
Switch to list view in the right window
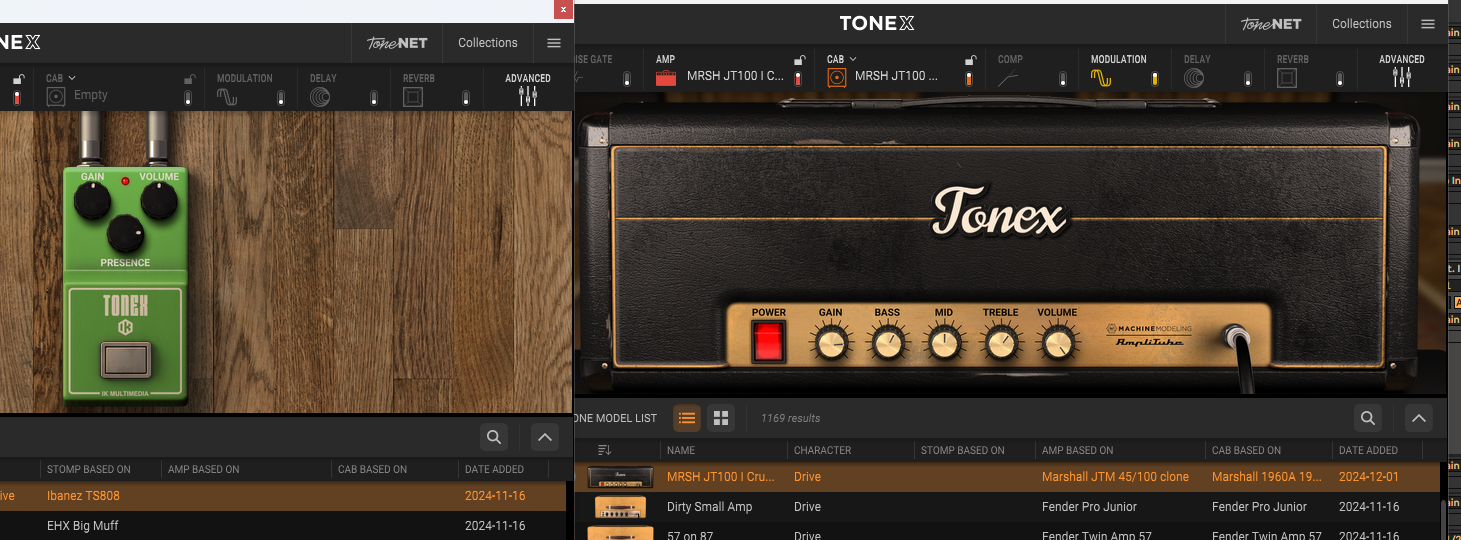tap(687, 418)
